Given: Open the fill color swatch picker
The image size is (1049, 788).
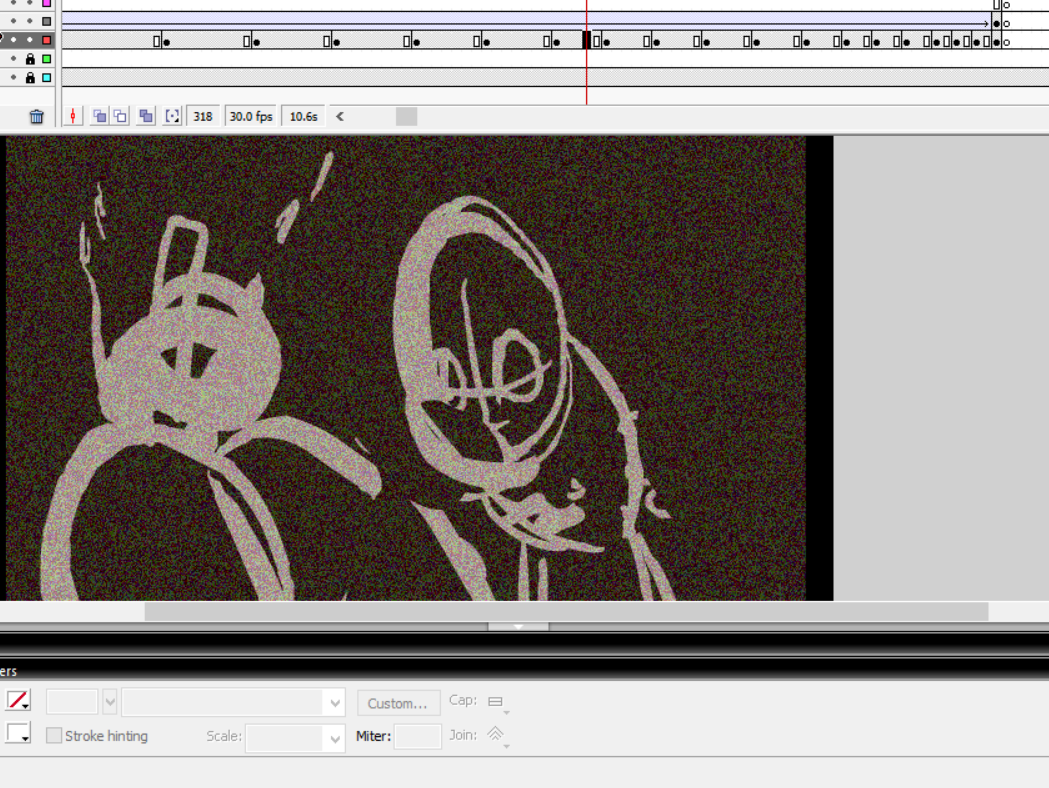Looking at the screenshot, I should click(18, 733).
